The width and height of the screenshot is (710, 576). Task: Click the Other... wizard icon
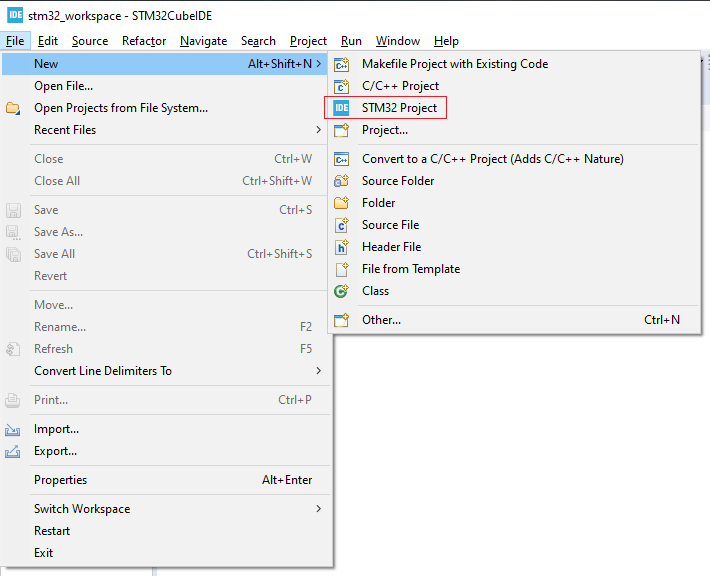341,320
